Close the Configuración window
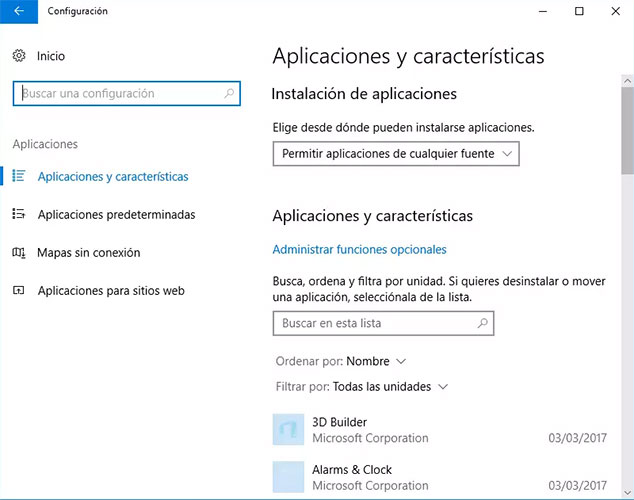The image size is (634, 500). 615,11
